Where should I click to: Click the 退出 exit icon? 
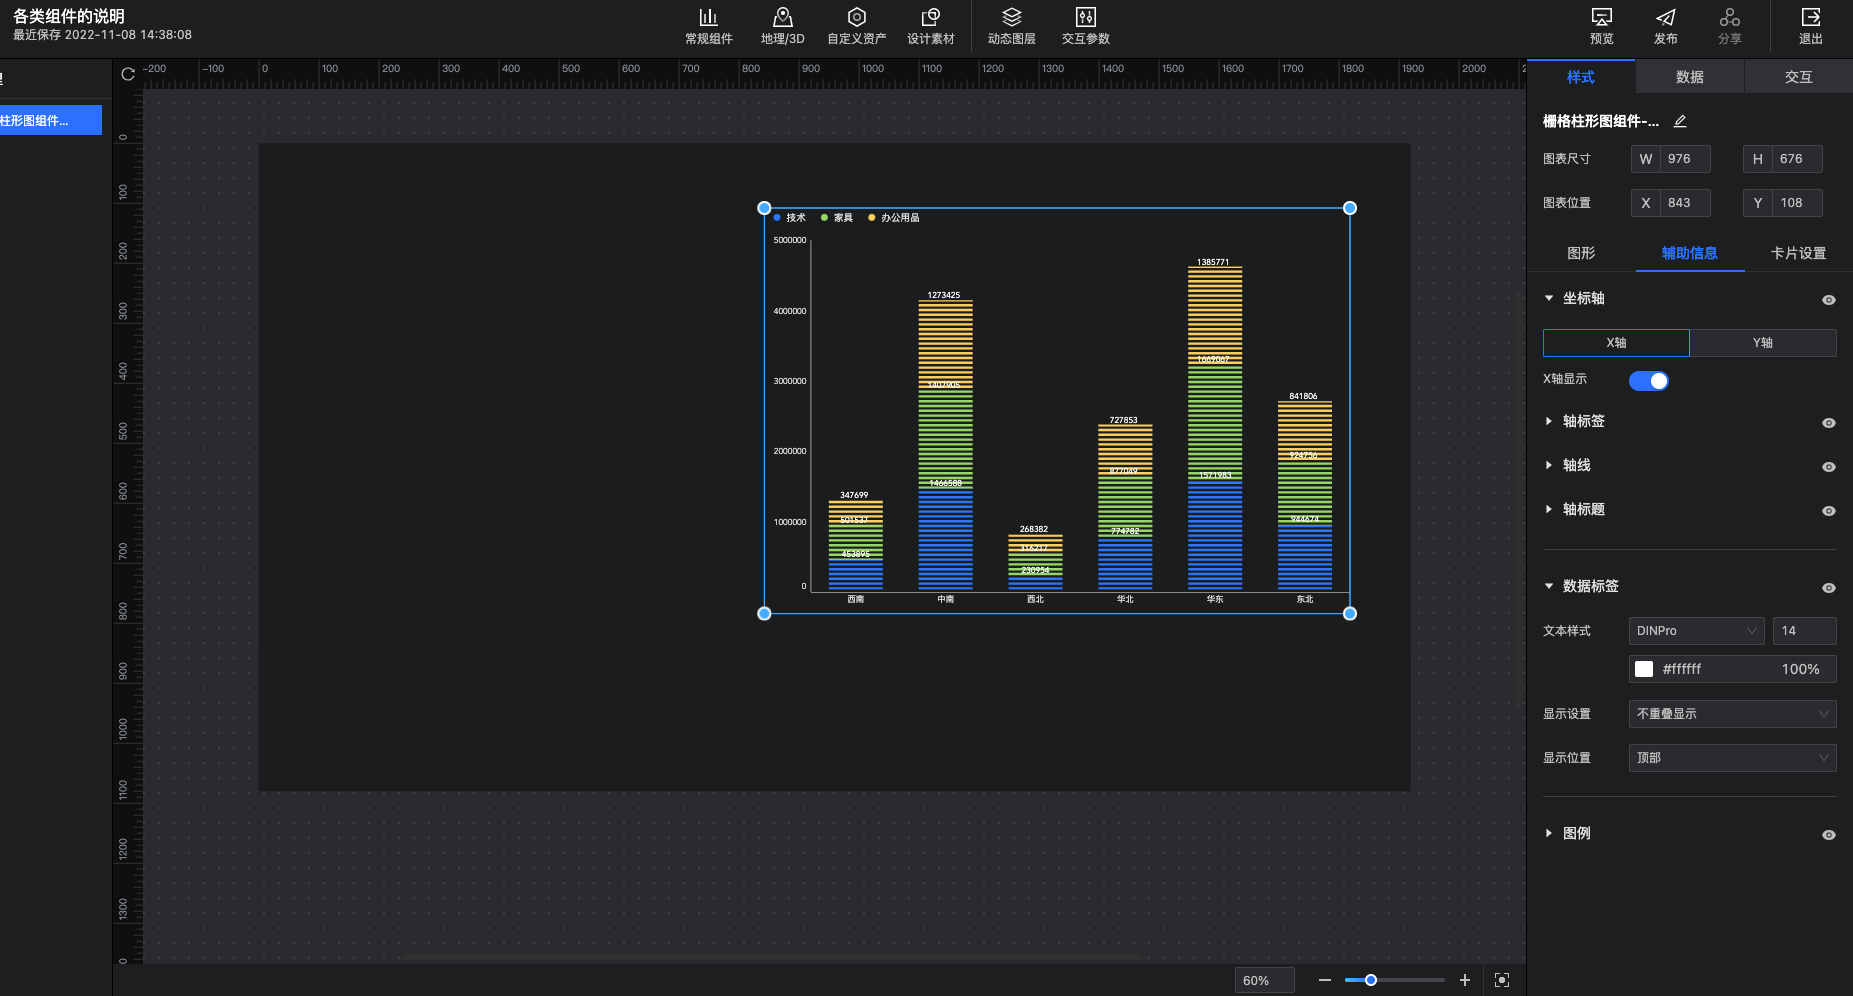(x=1810, y=26)
